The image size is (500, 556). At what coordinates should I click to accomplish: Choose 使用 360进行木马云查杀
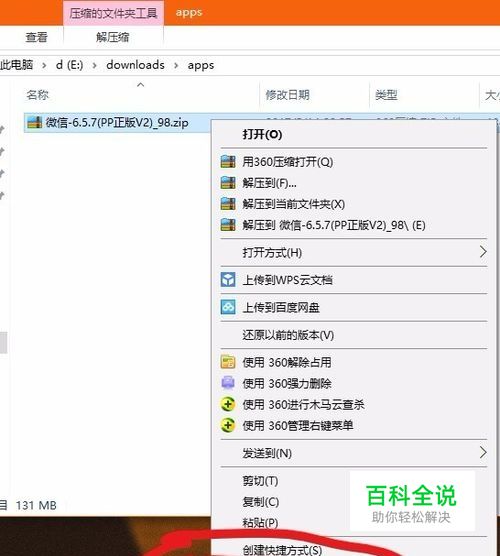click(x=303, y=405)
